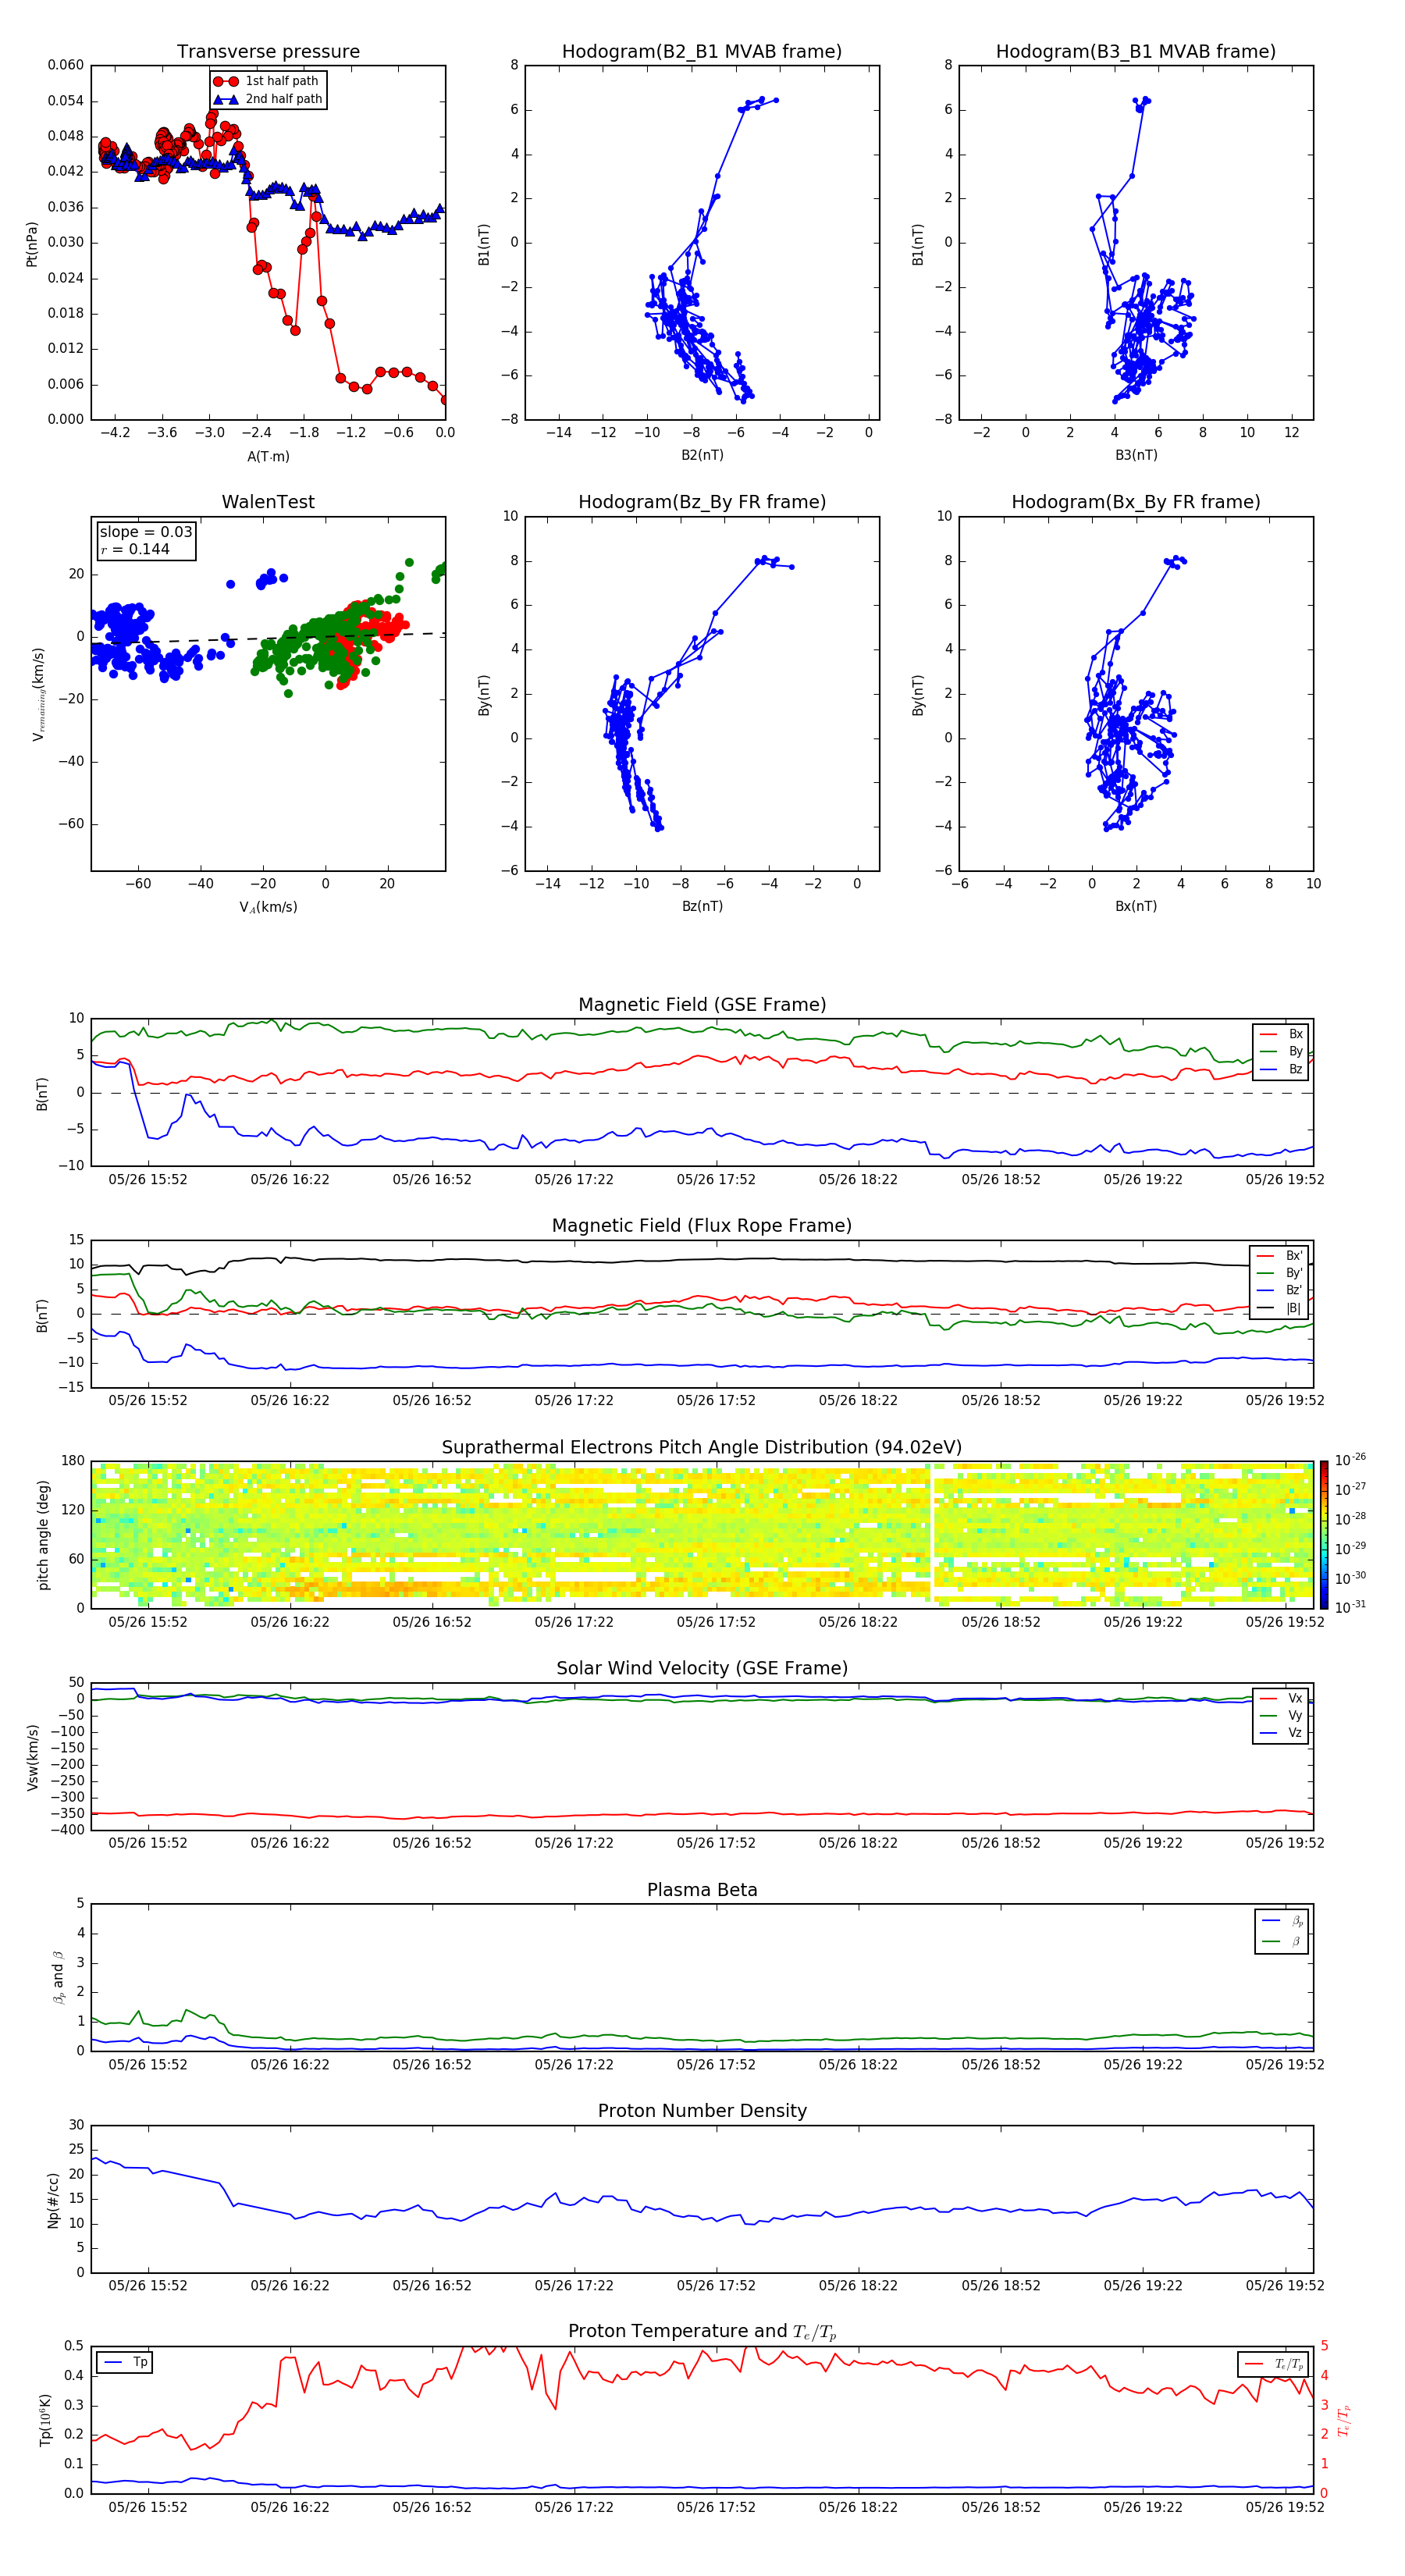Click the 'Magnetic Field (Flux Rope Frame)' title
Viewport: 1405px width, 2576px height.
click(x=702, y=1226)
